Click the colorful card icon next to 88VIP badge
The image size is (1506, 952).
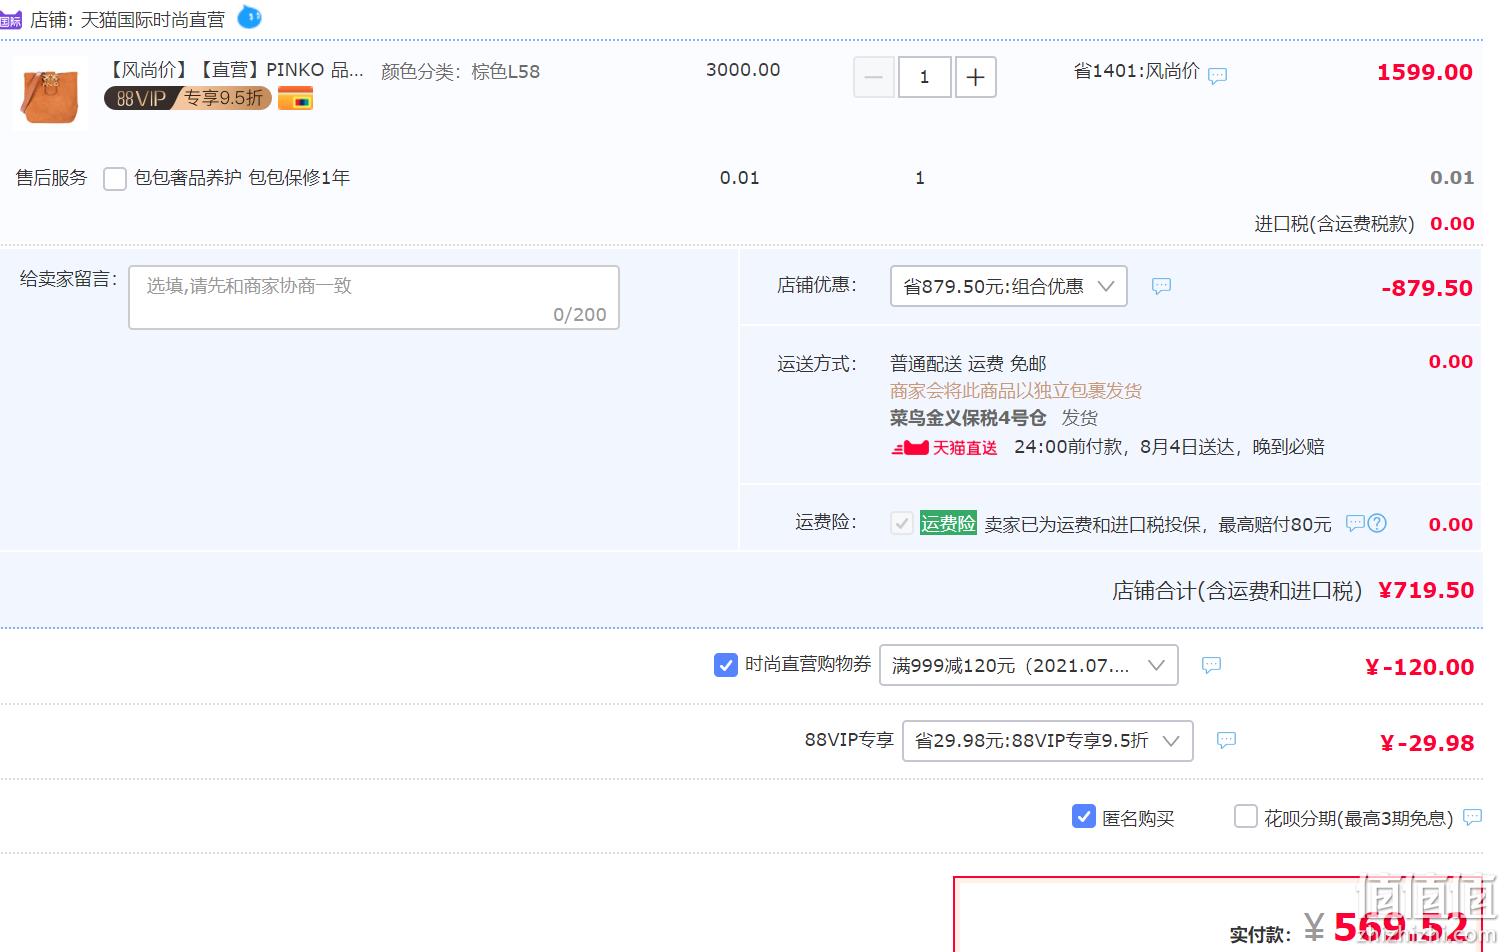point(295,98)
